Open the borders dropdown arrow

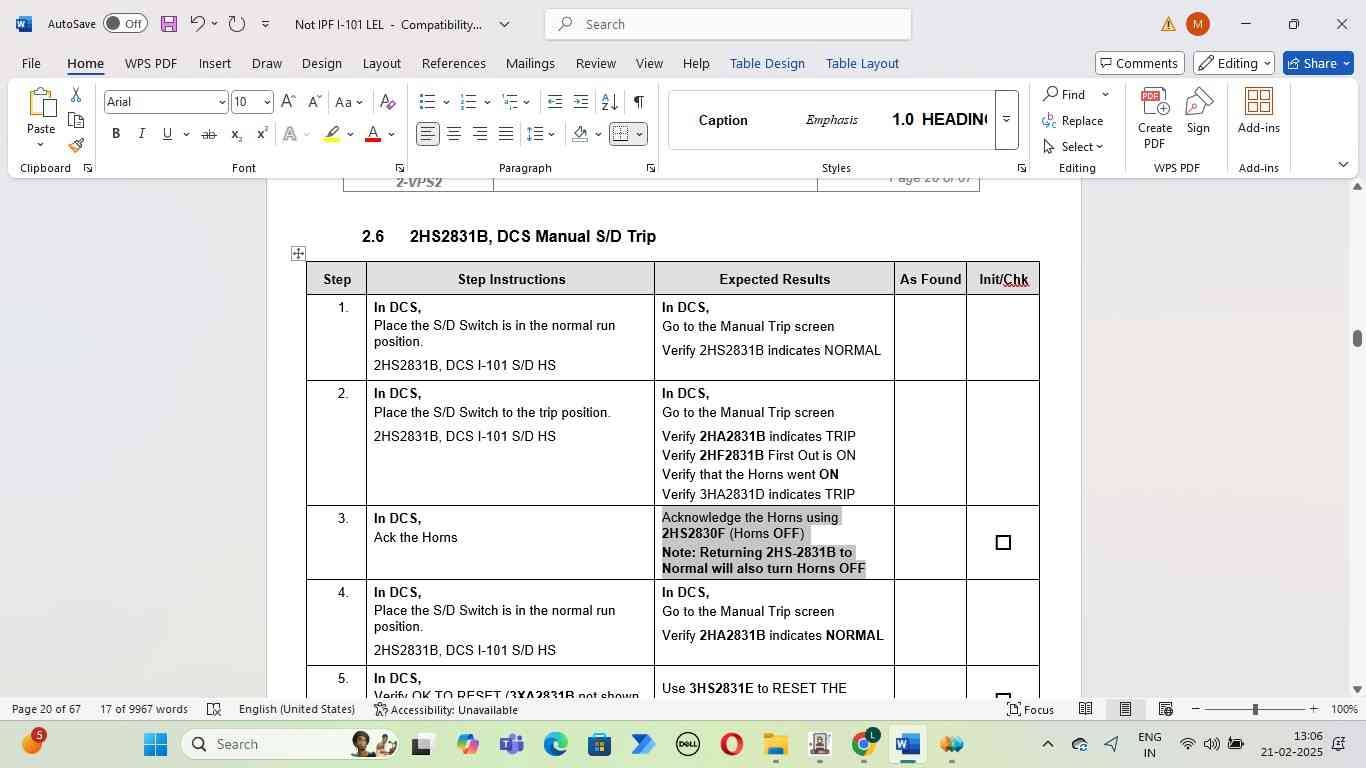640,134
